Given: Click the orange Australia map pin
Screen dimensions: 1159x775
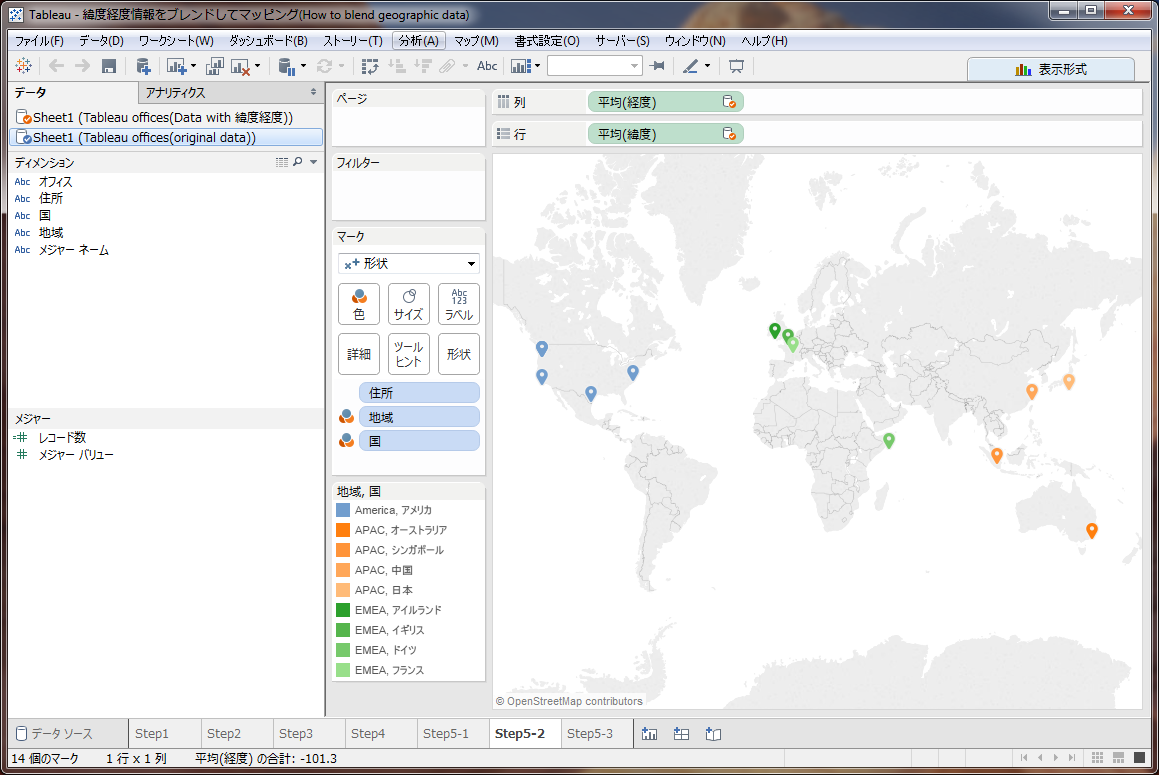Looking at the screenshot, I should [x=1092, y=529].
